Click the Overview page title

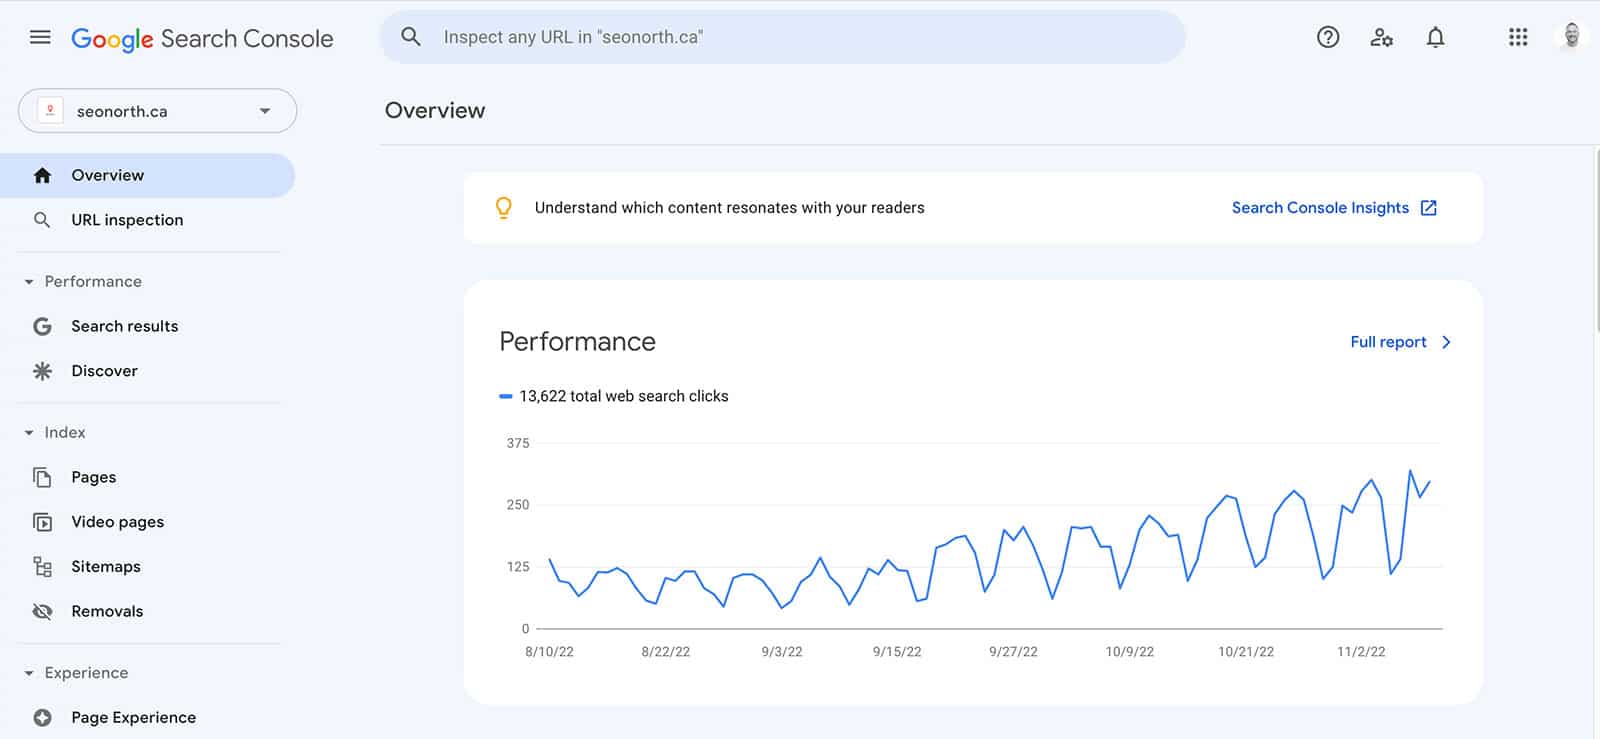point(435,110)
